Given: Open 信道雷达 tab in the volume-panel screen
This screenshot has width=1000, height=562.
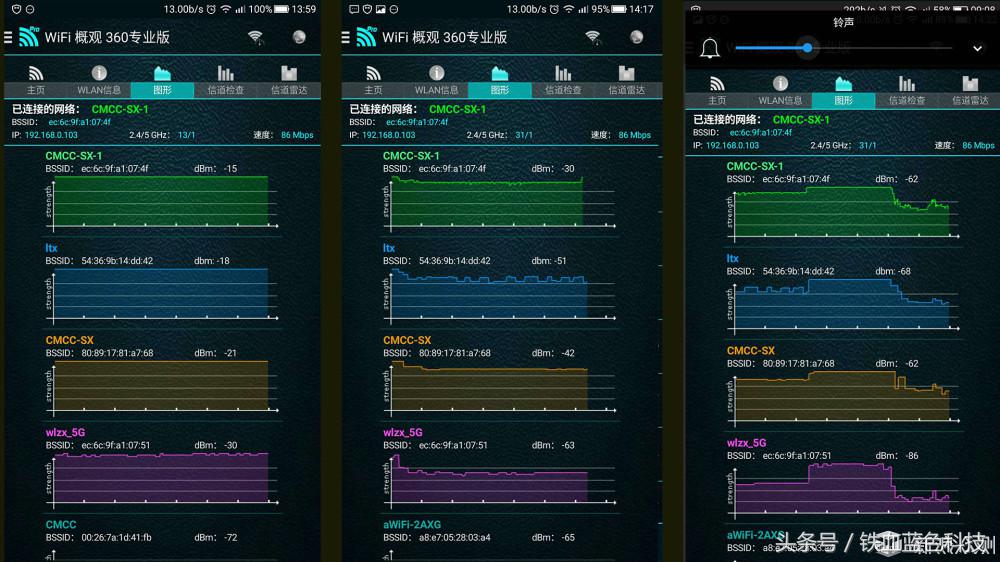Looking at the screenshot, I should pyautogui.click(x=970, y=91).
